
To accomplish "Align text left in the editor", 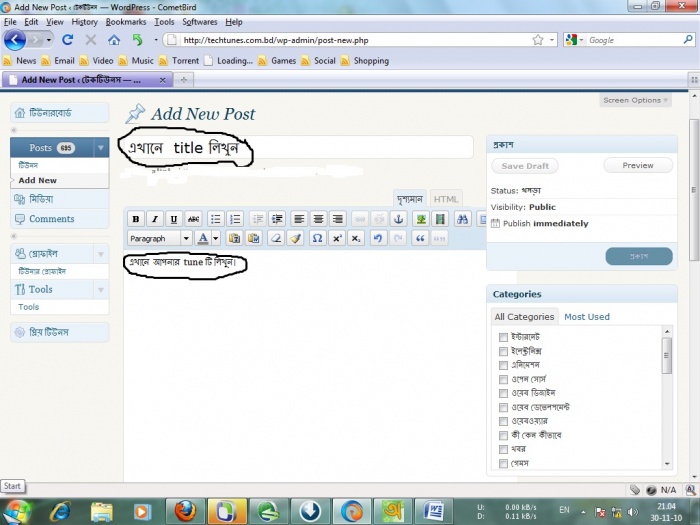I will coord(299,219).
